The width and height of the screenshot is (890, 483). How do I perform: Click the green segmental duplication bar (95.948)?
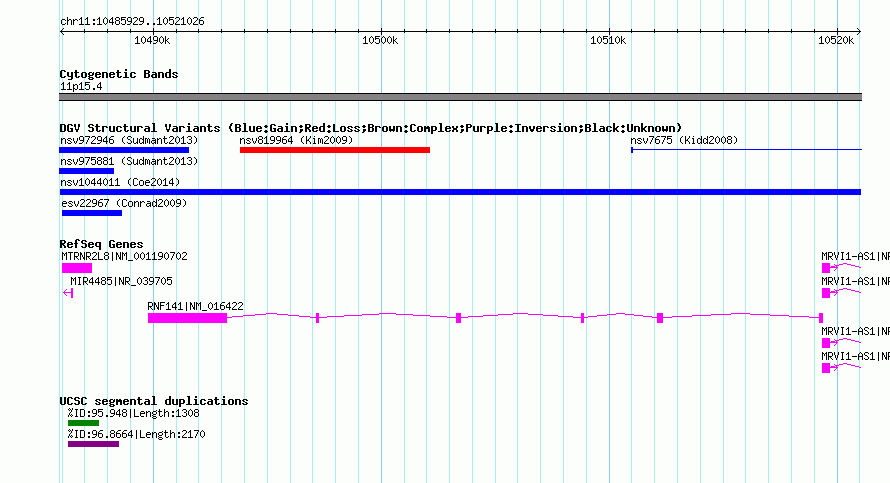pyautogui.click(x=83, y=423)
